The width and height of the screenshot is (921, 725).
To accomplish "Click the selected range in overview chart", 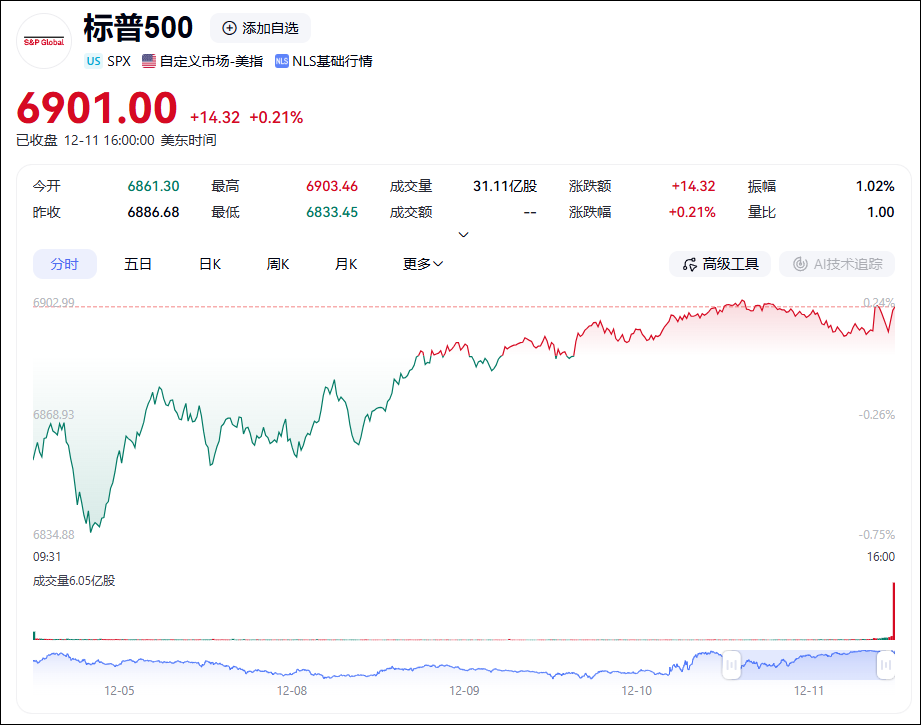I will tap(809, 665).
